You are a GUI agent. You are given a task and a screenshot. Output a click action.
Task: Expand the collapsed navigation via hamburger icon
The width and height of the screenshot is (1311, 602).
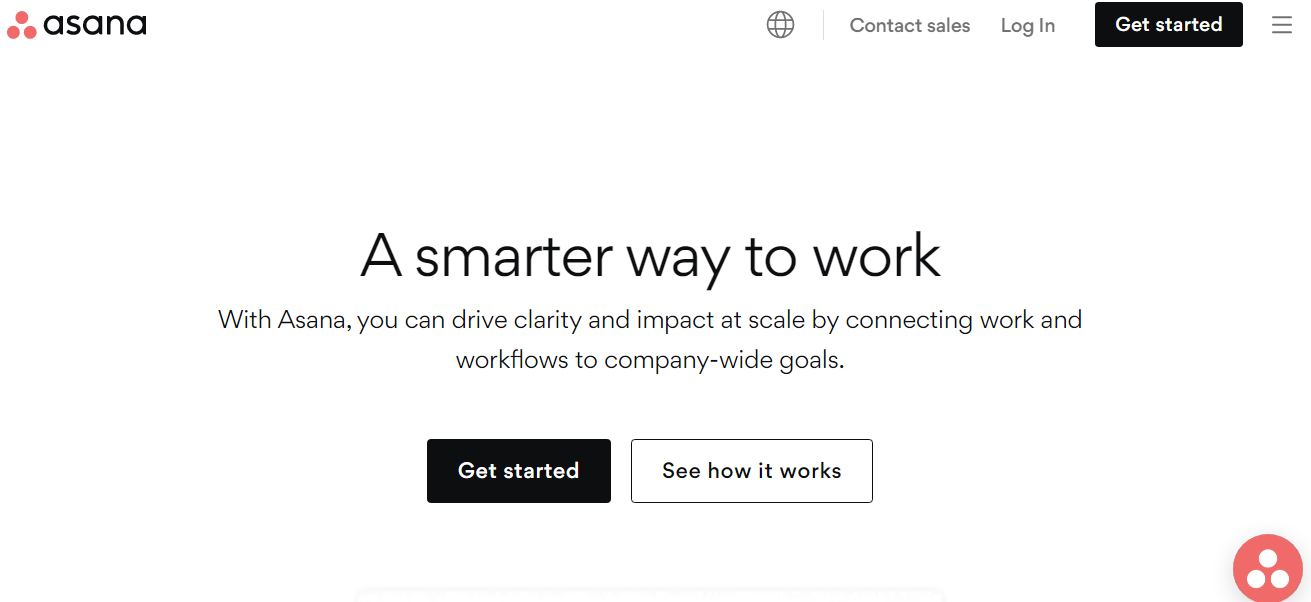[1282, 25]
